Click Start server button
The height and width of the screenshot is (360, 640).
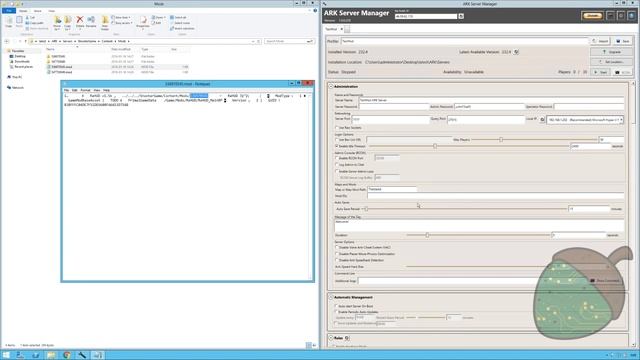(x=601, y=72)
